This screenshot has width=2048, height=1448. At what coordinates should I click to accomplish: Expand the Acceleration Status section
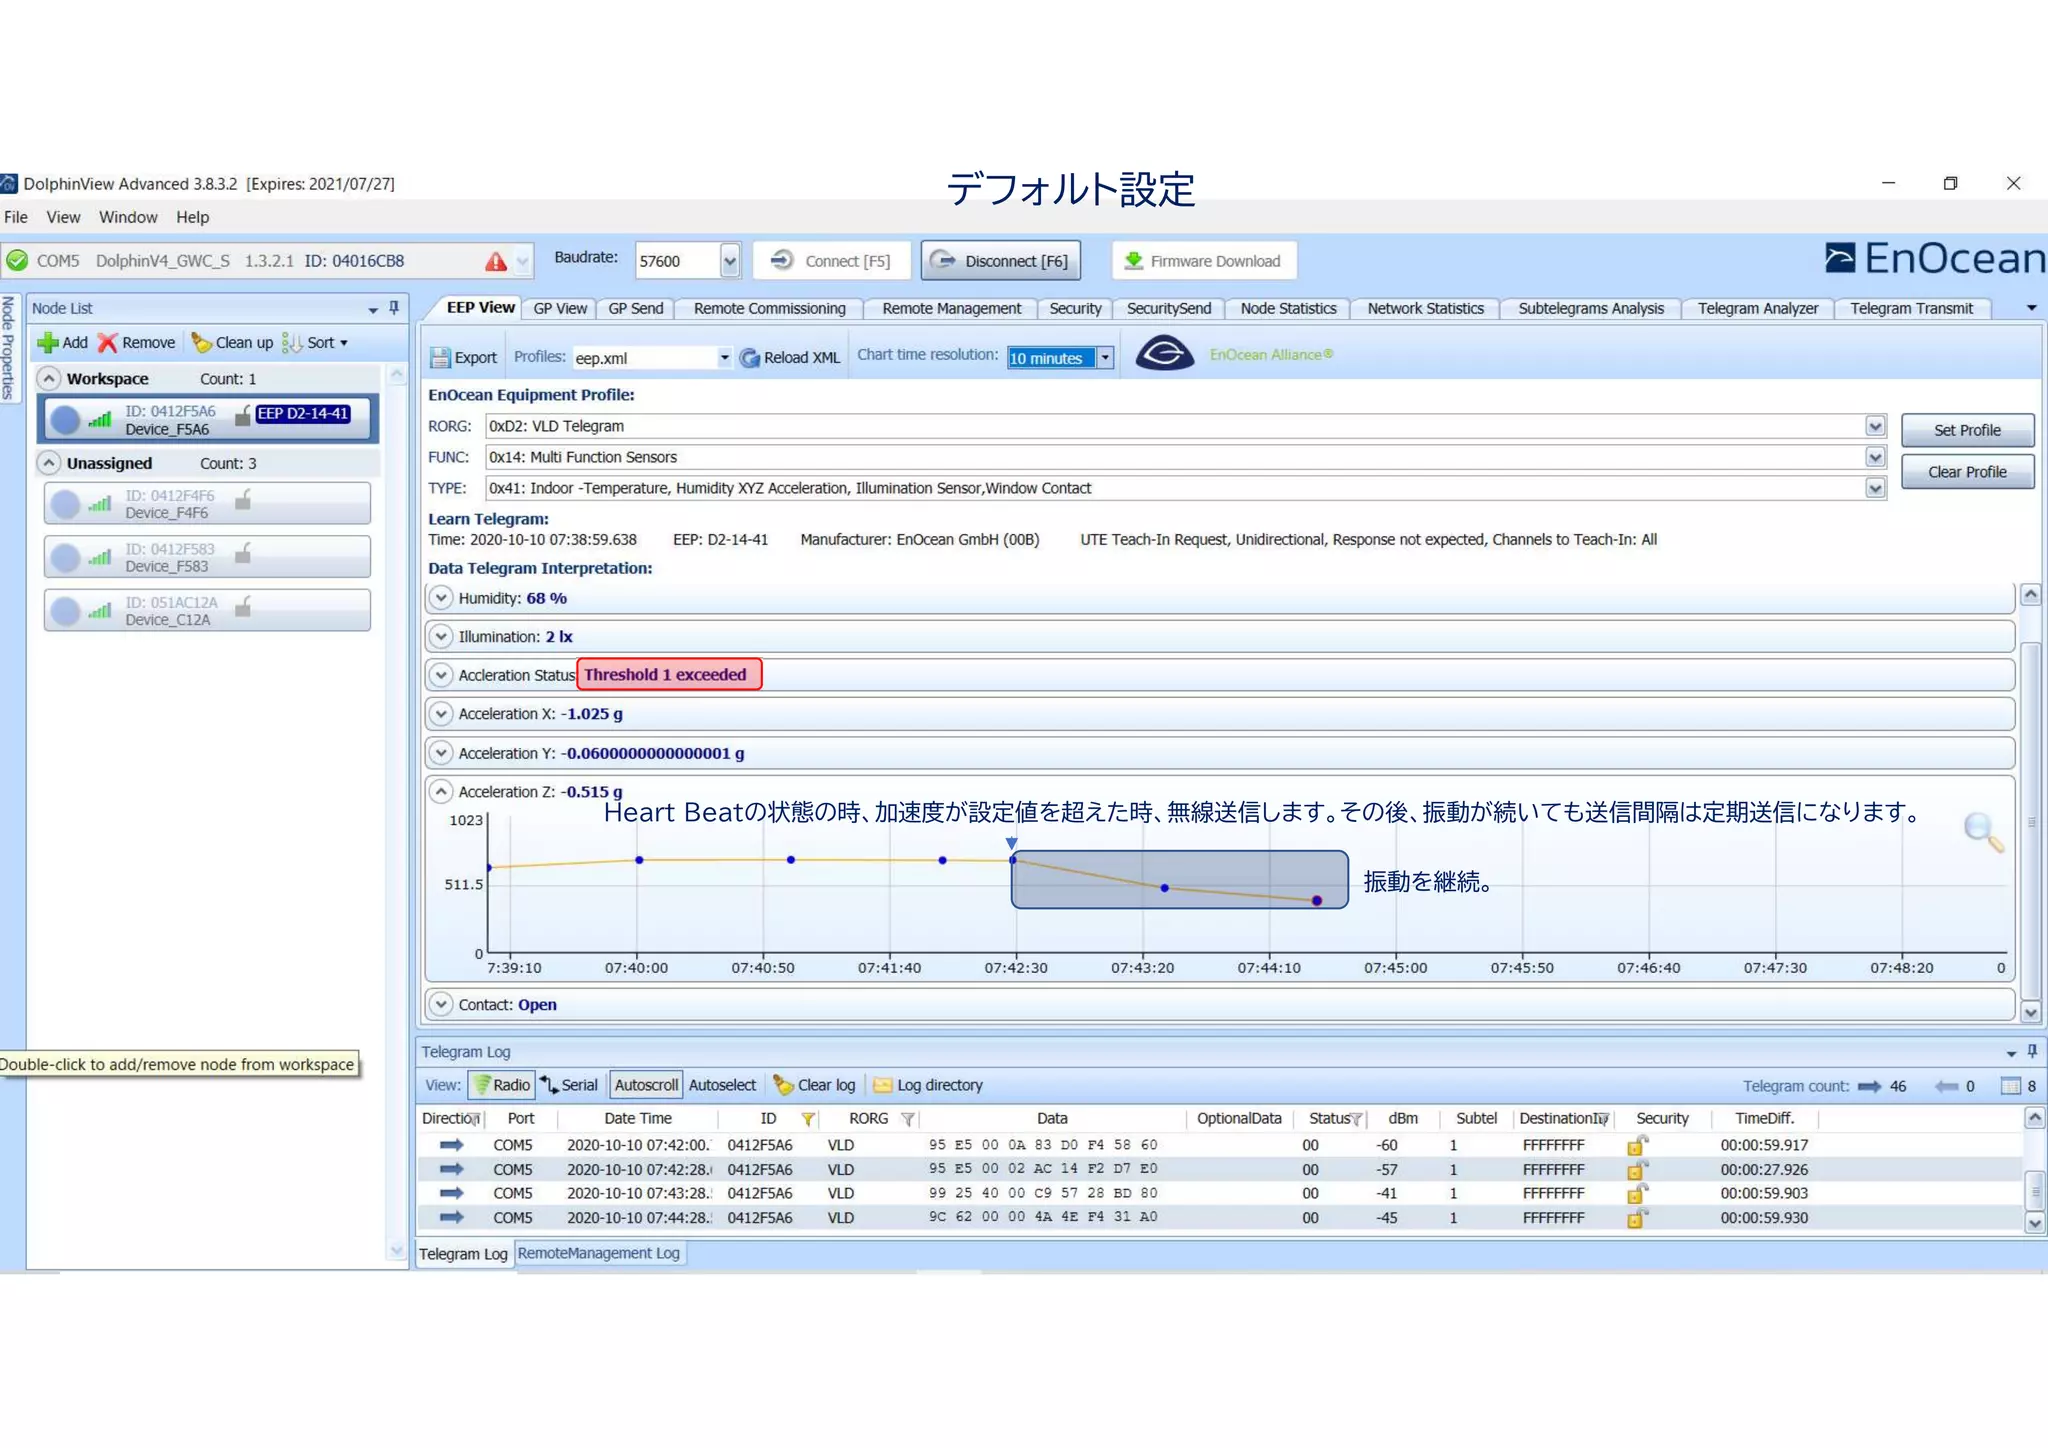click(x=441, y=675)
